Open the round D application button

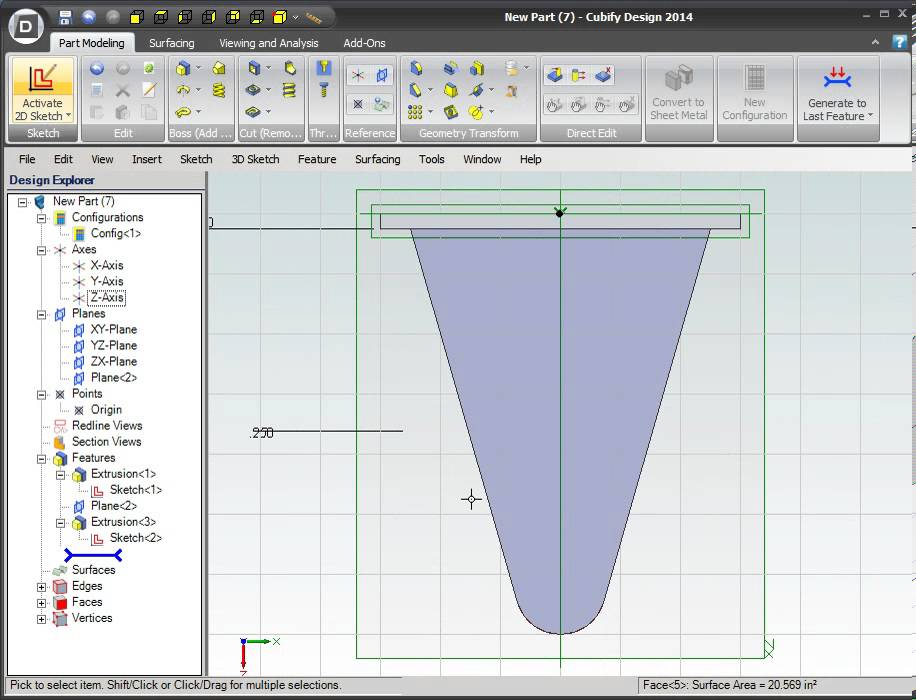(x=26, y=25)
